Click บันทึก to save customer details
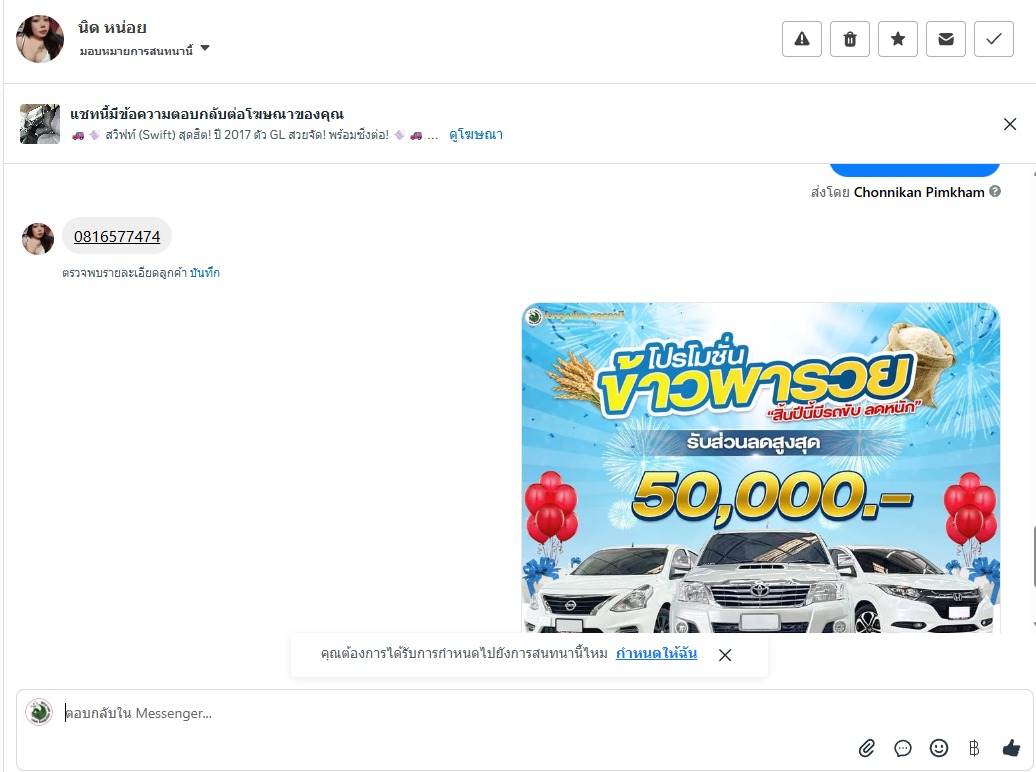This screenshot has height=772, width=1036. coord(205,272)
